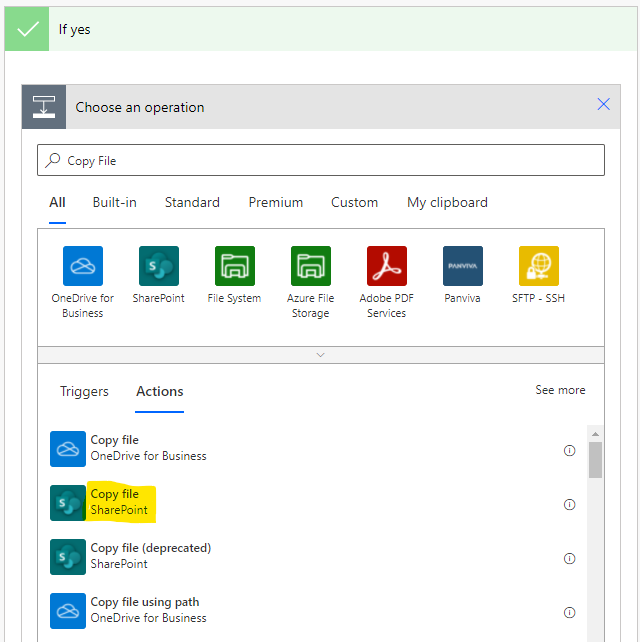The height and width of the screenshot is (642, 640).
Task: Click the Copy File search field
Action: (321, 160)
